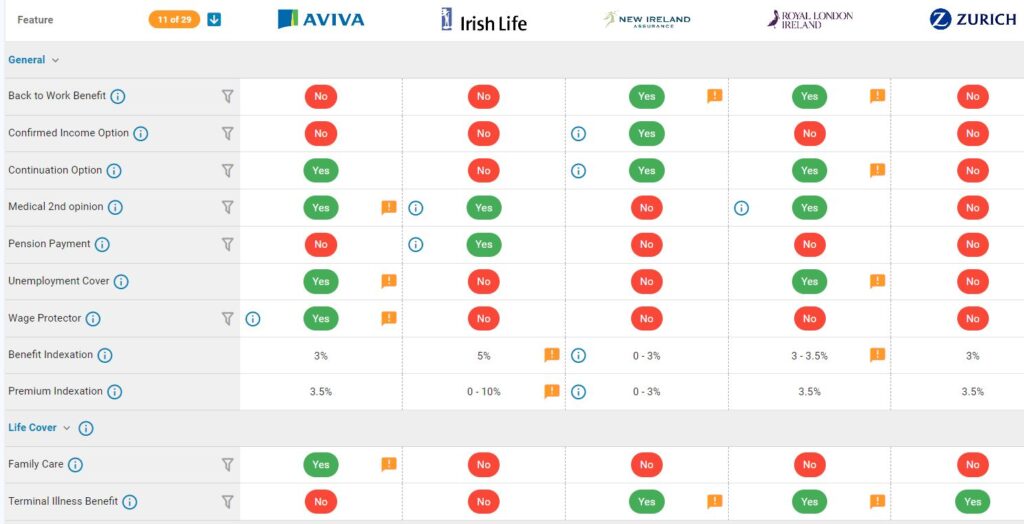Click orange note icon for Irish Life Benefit Indexation

point(551,355)
